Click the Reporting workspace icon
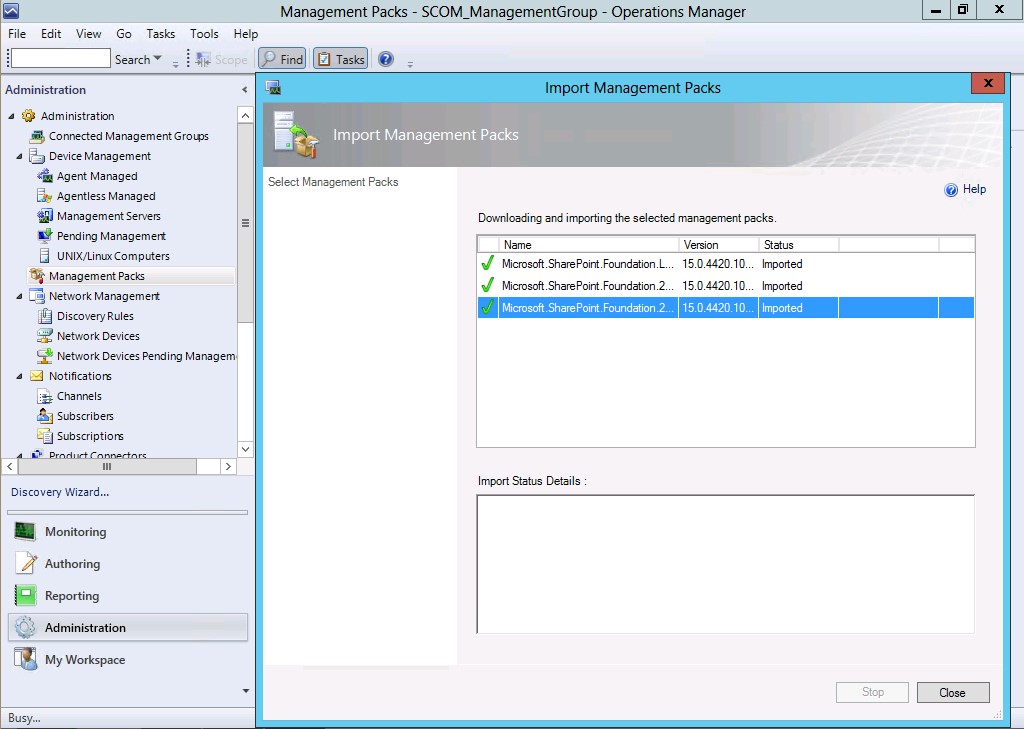The image size is (1024, 729). pos(25,596)
